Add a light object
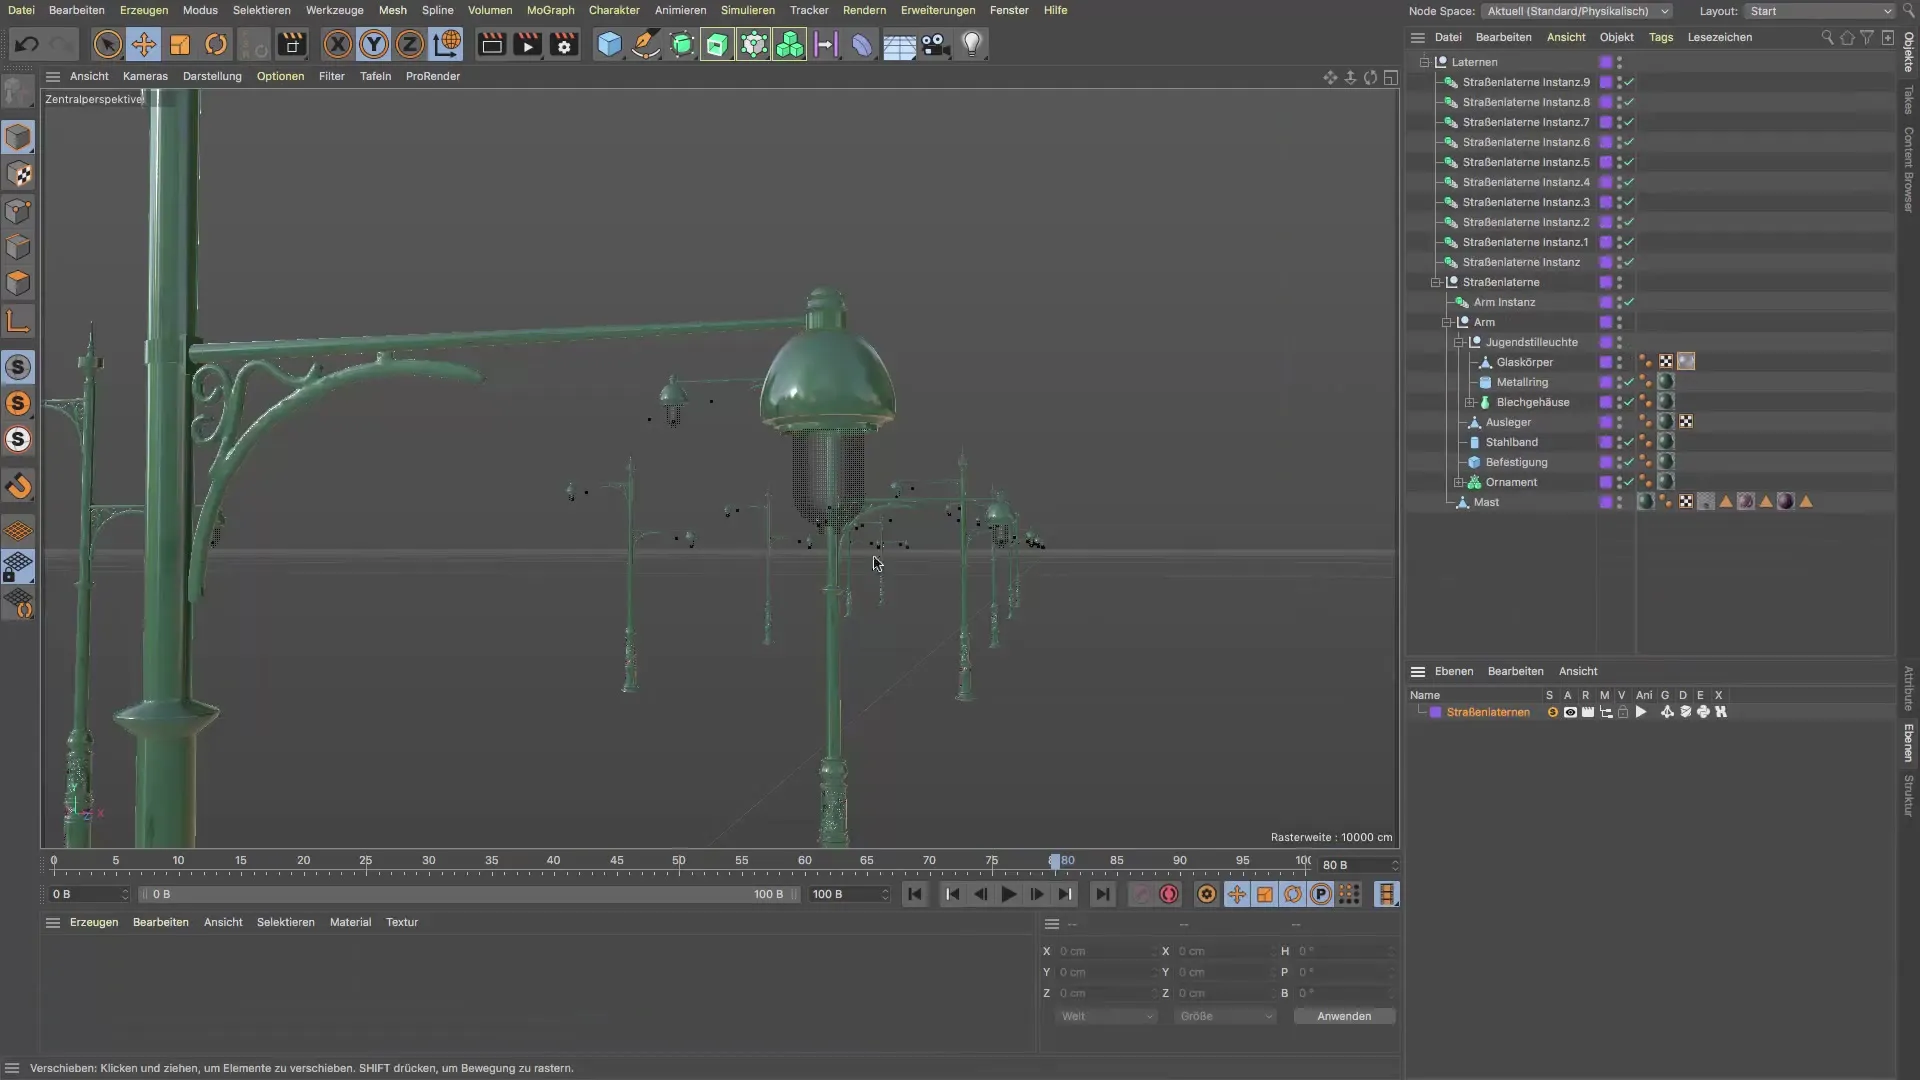Image resolution: width=1920 pixels, height=1080 pixels. [x=972, y=44]
